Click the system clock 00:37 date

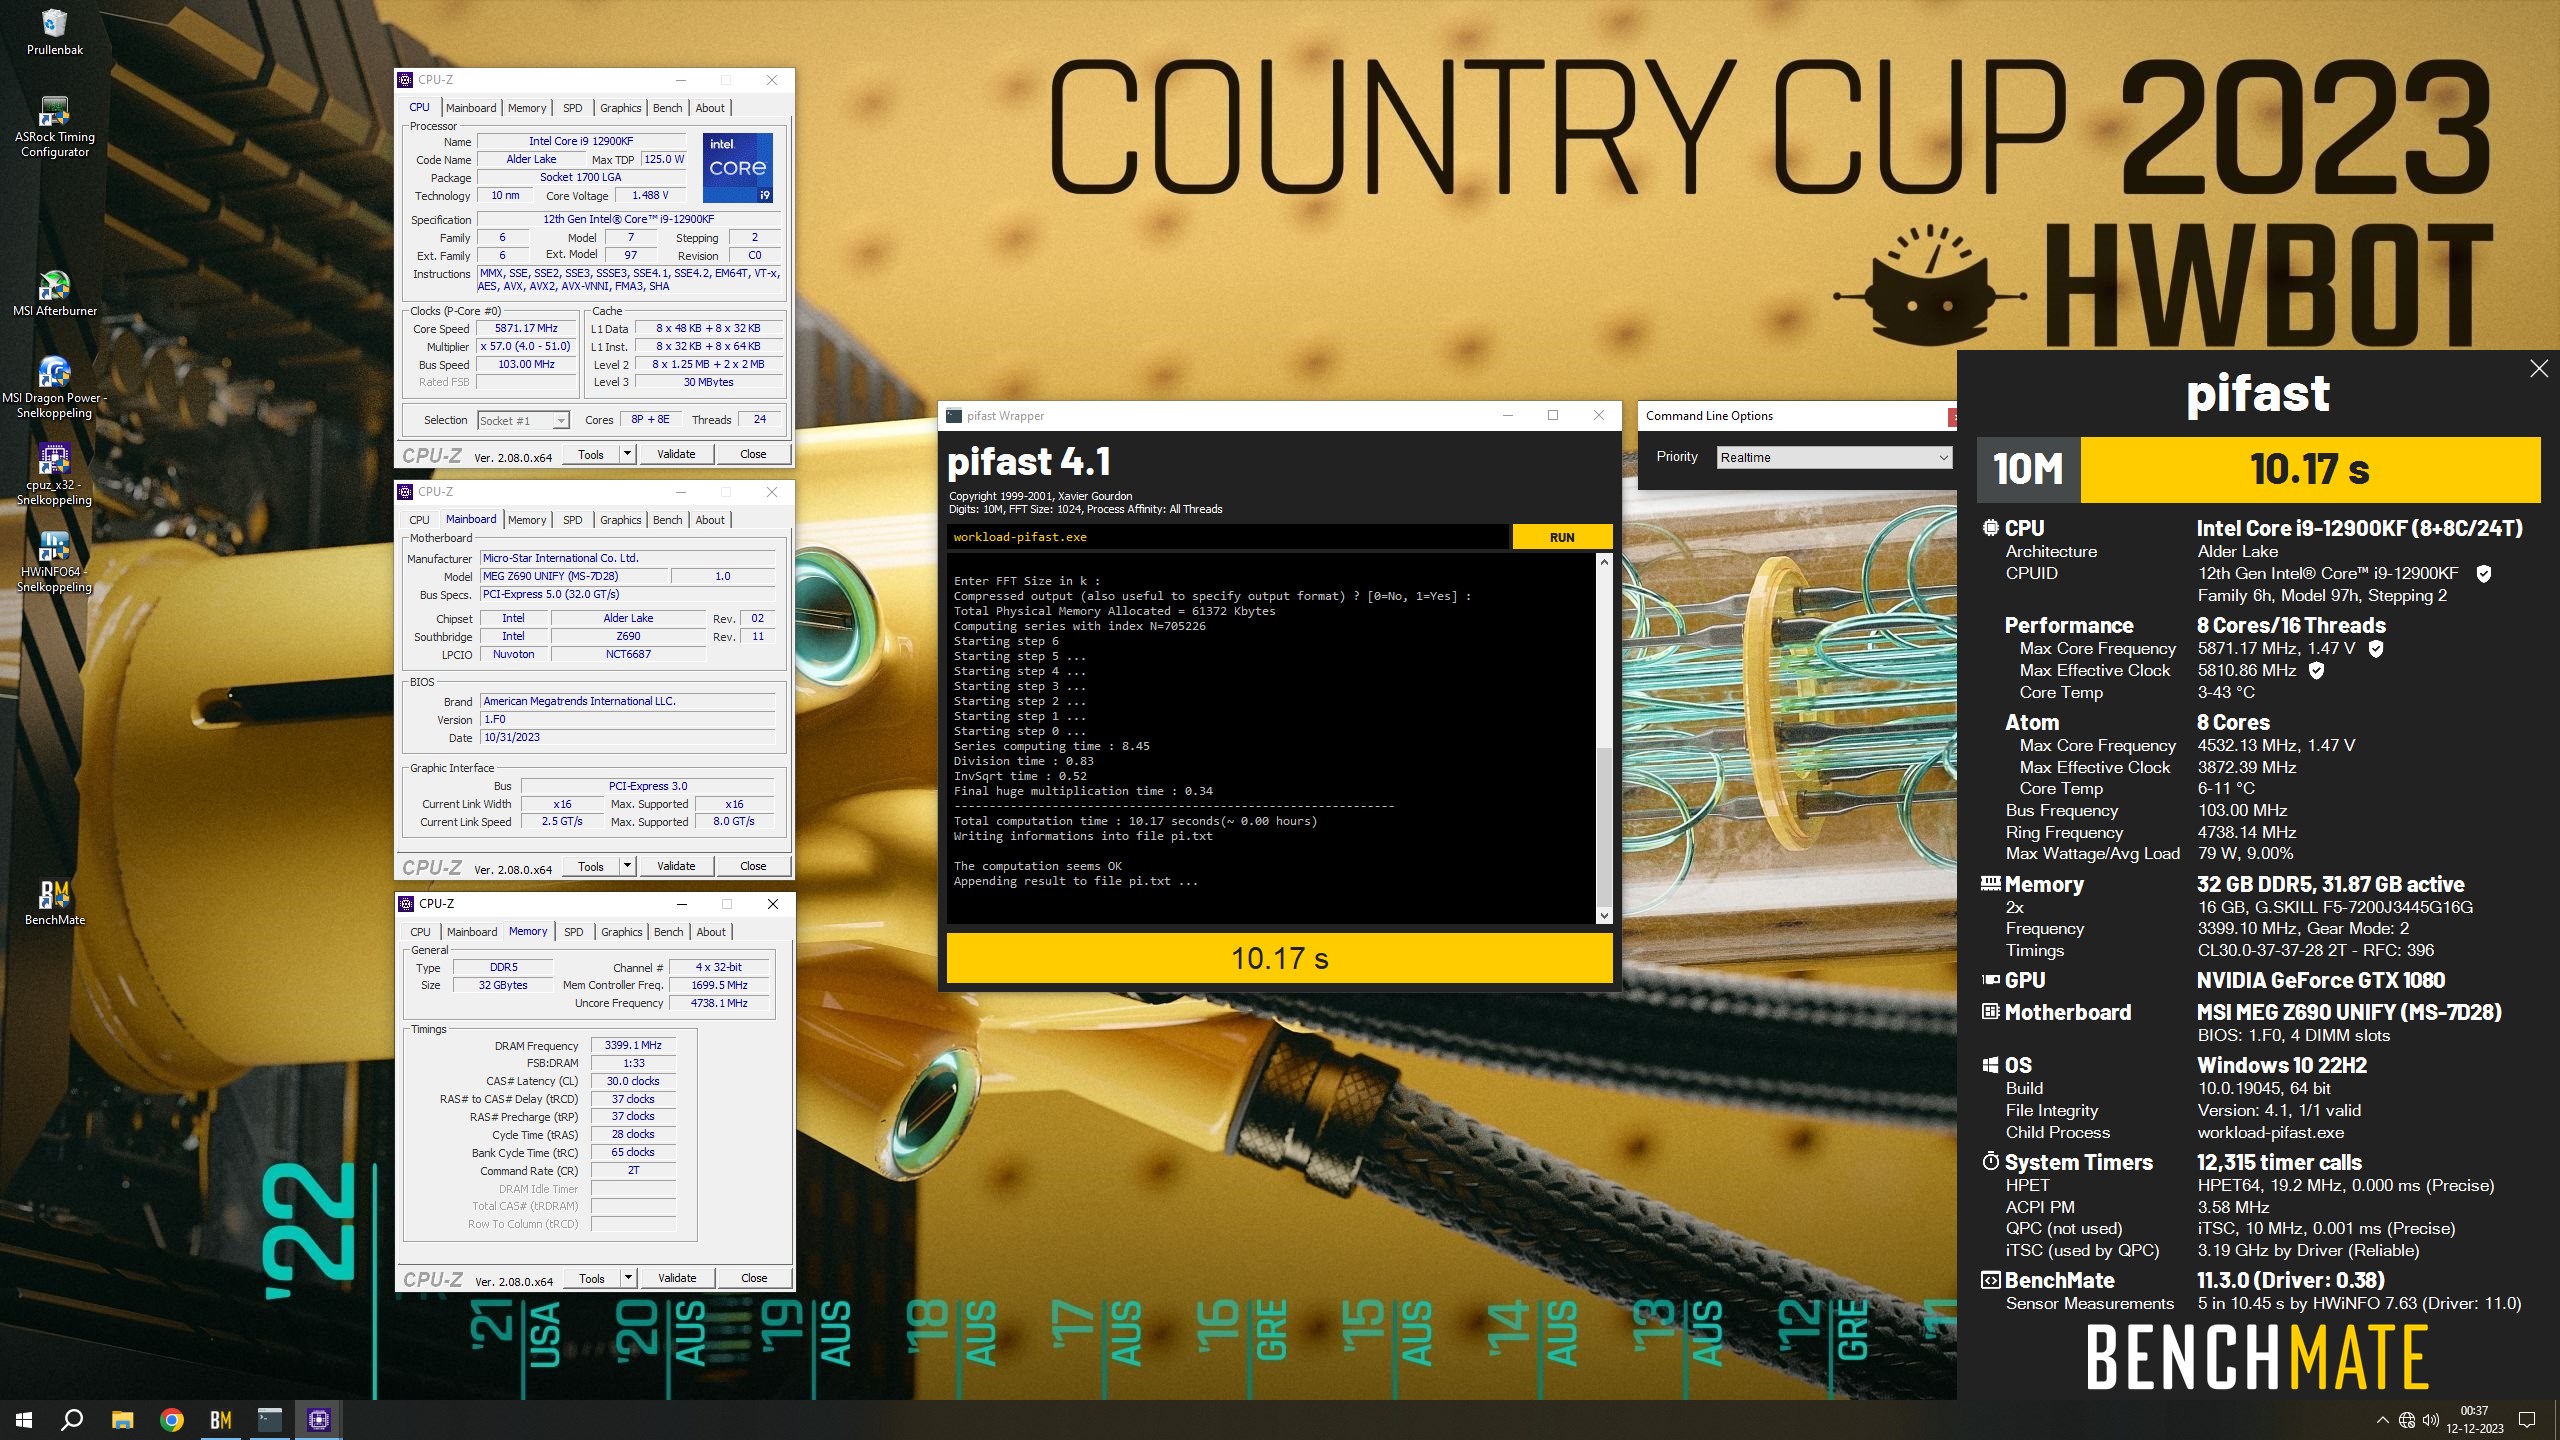click(2474, 1419)
